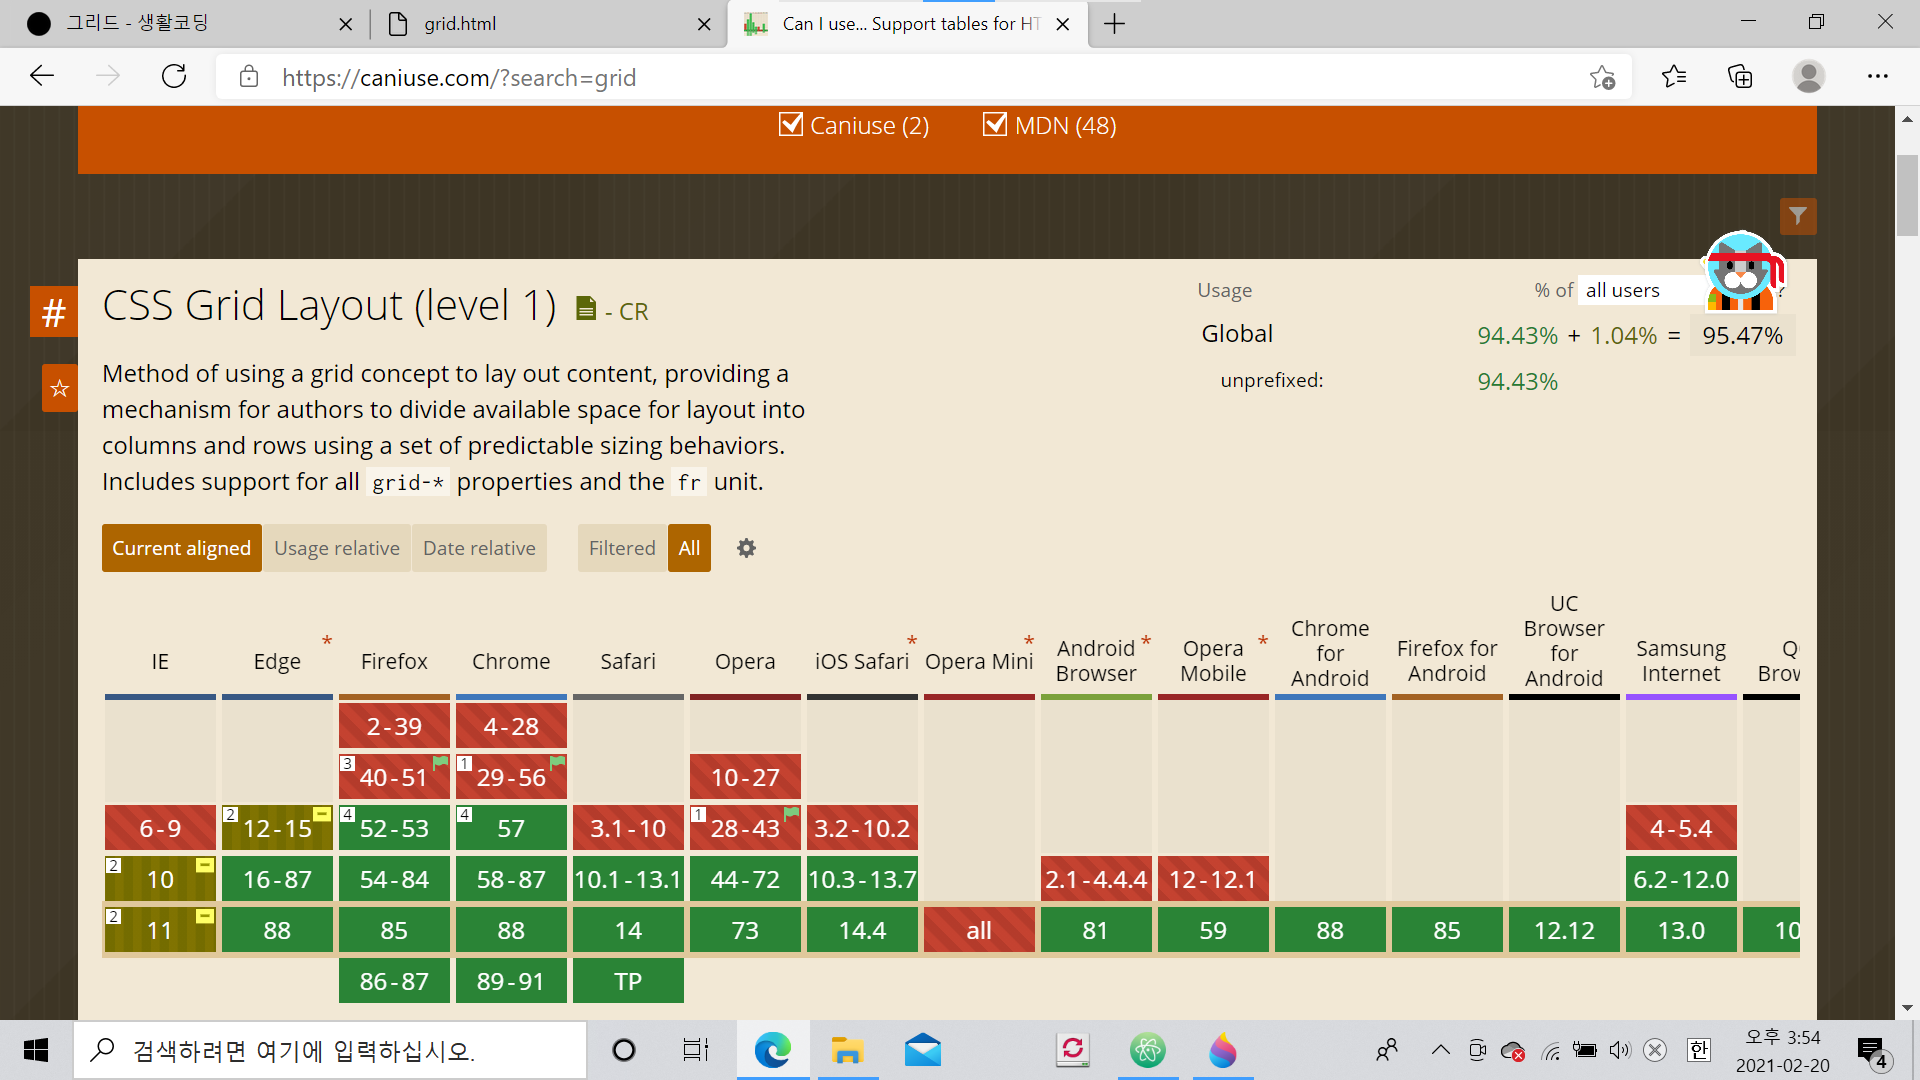Toggle the MDN (48) checkbox
The height and width of the screenshot is (1080, 1920).
pyautogui.click(x=995, y=124)
